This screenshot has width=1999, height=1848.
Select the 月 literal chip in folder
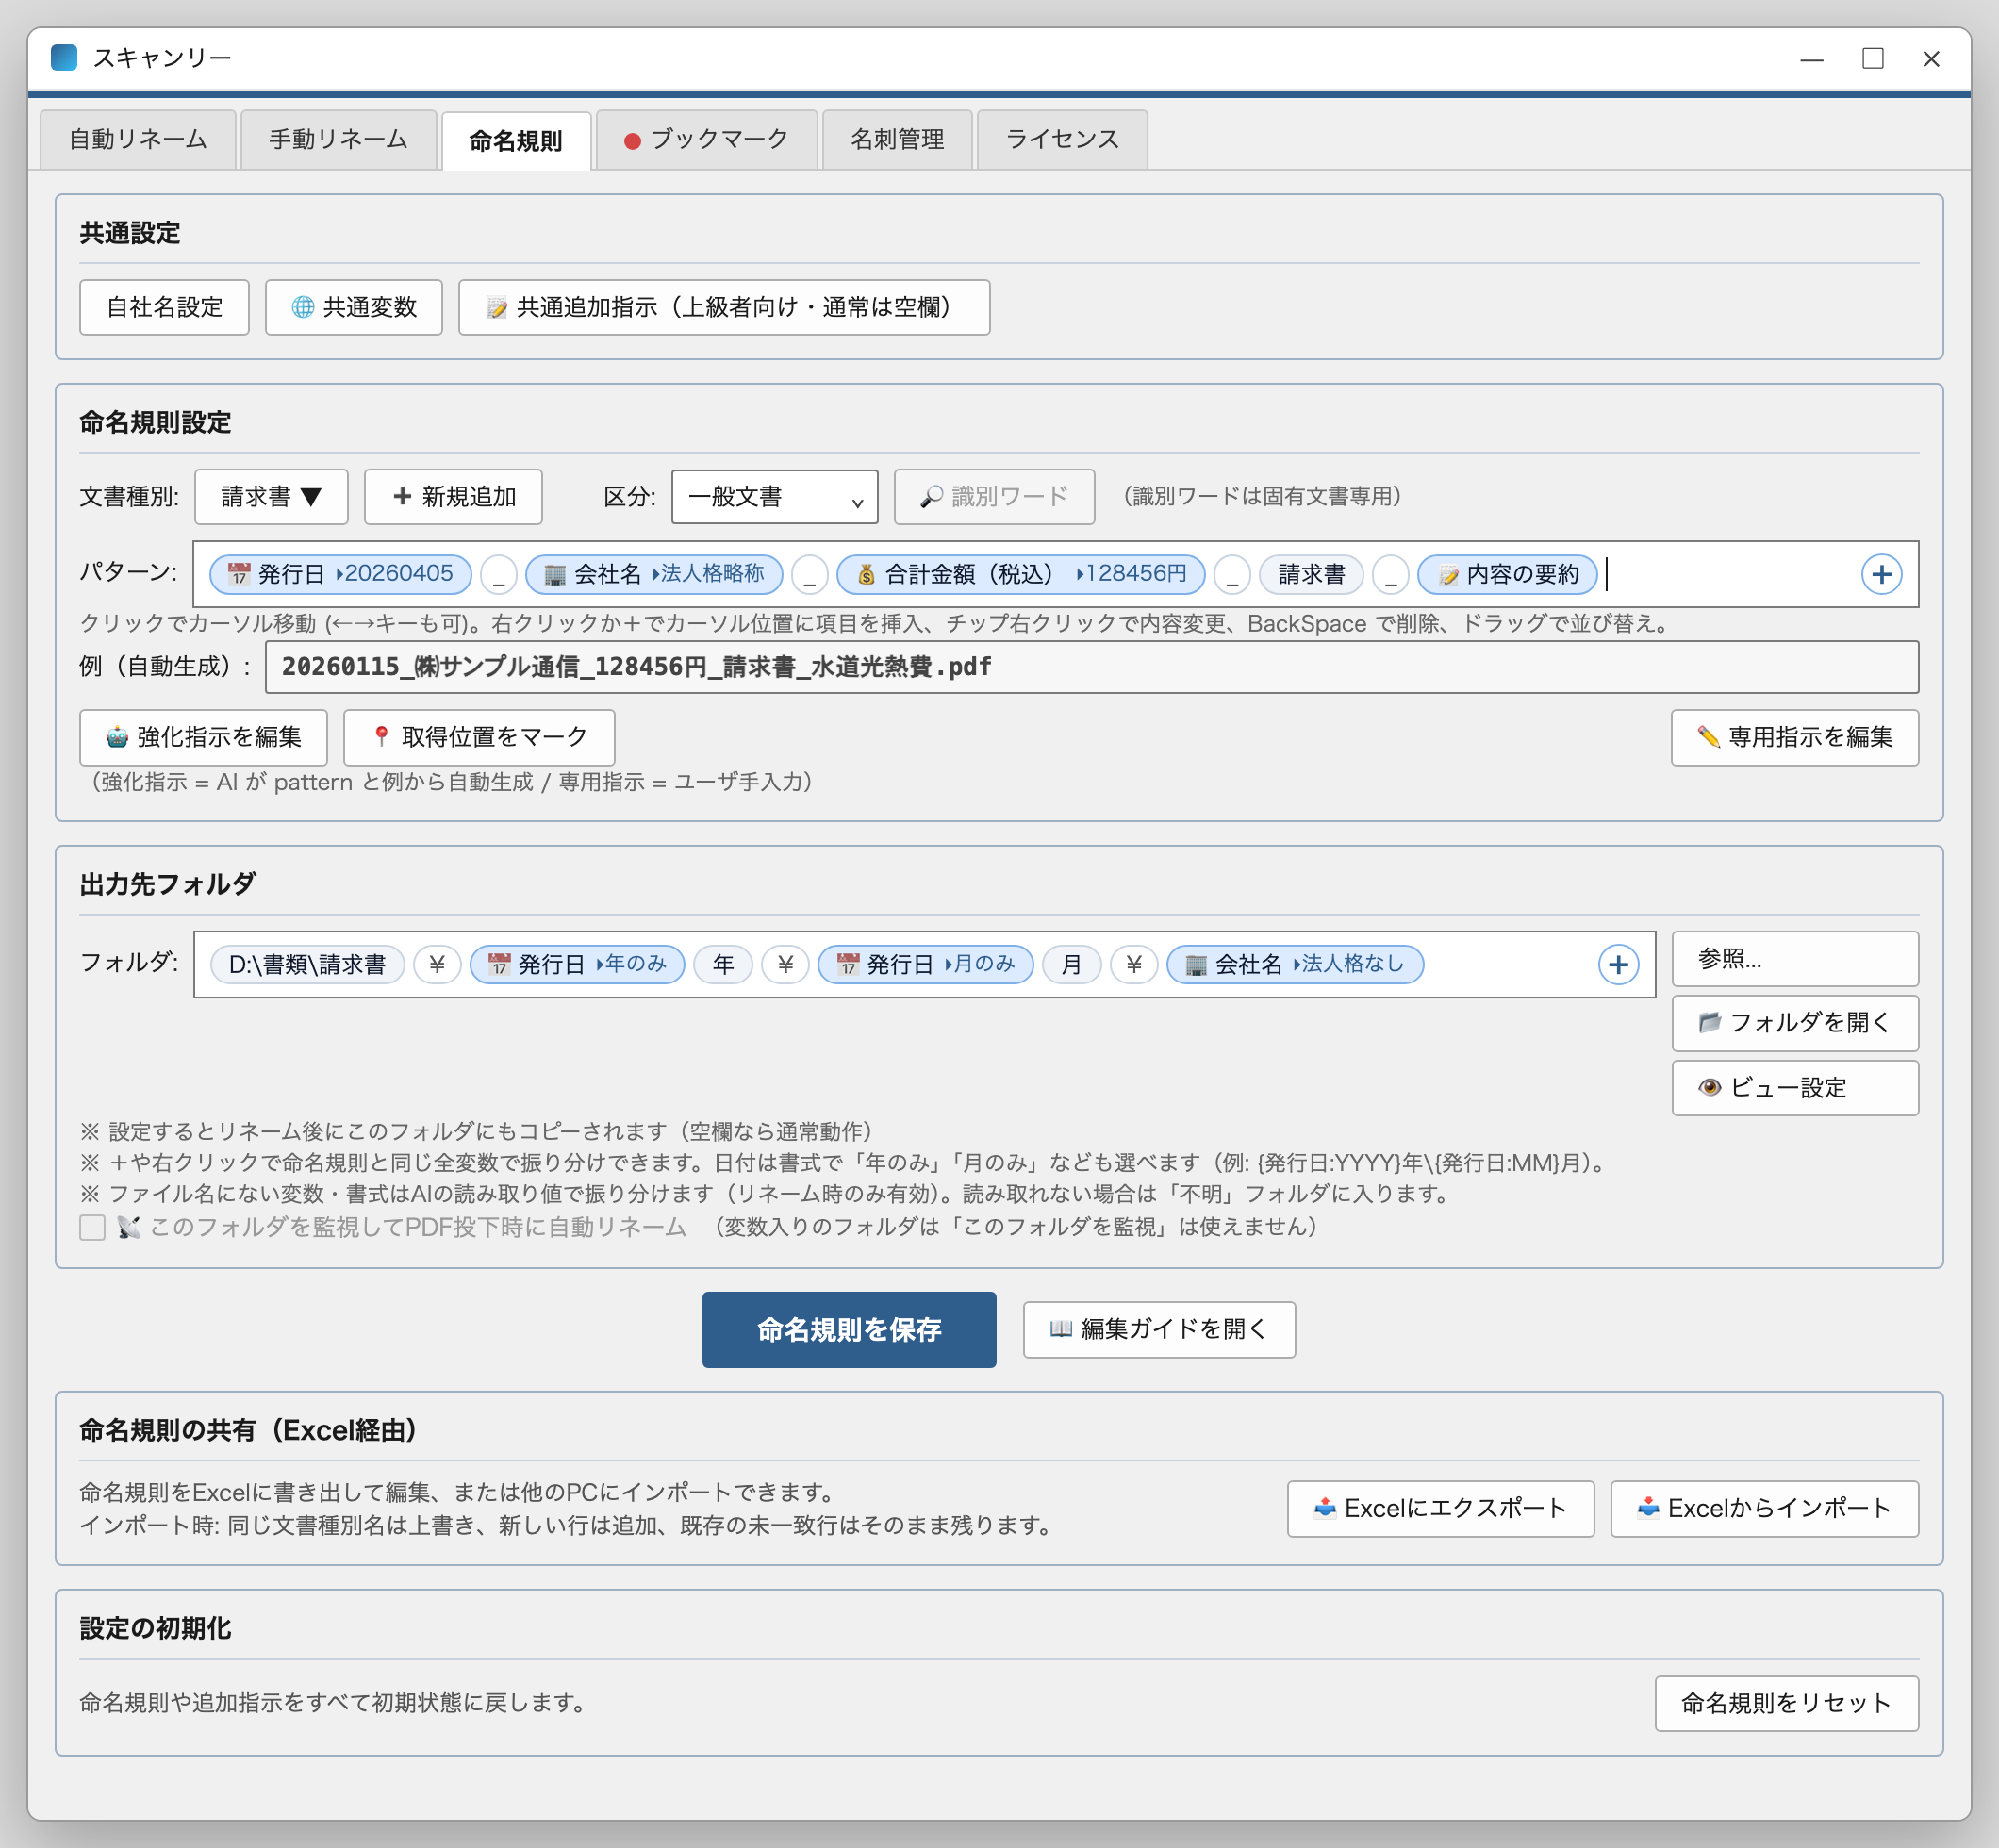(1071, 965)
